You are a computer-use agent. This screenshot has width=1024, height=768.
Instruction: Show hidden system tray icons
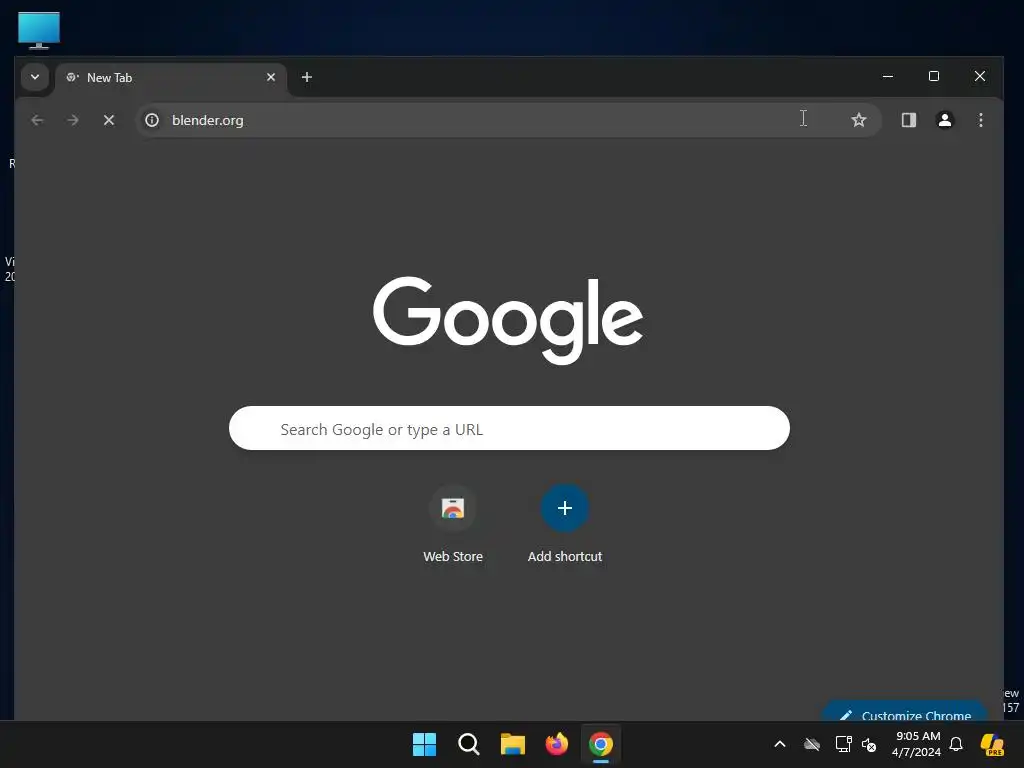(x=779, y=744)
